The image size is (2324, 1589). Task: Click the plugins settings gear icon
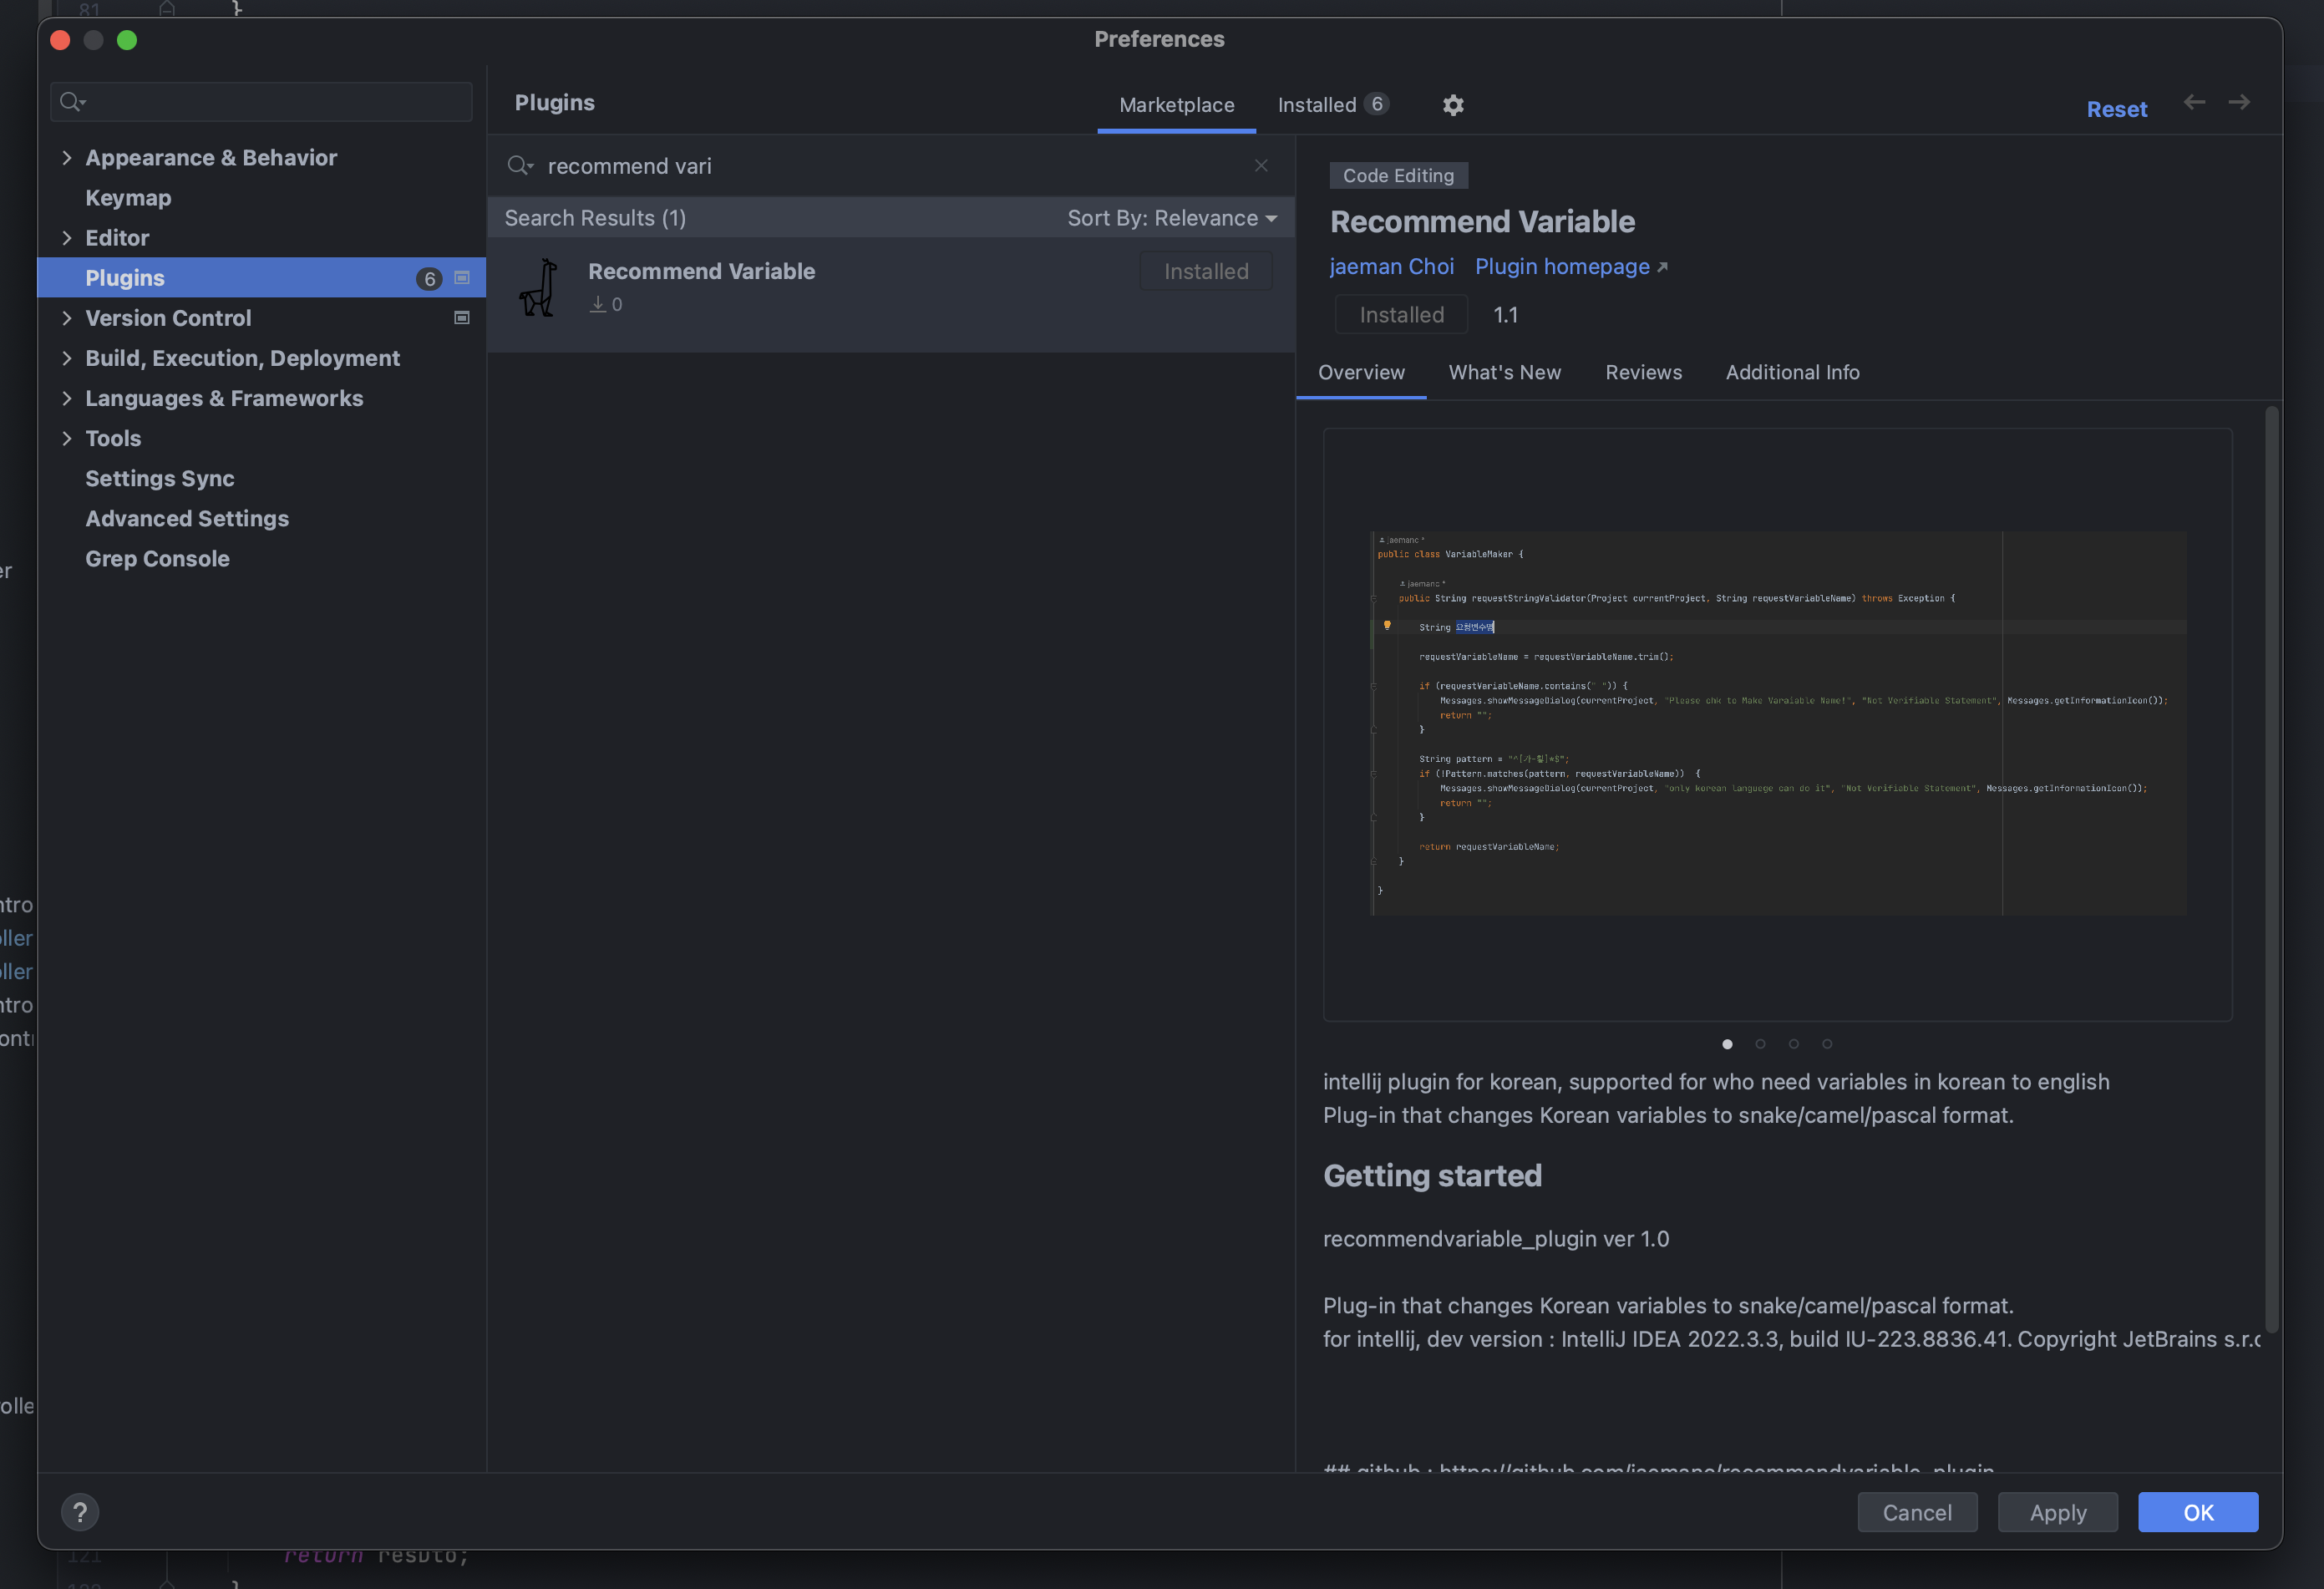[x=1453, y=105]
